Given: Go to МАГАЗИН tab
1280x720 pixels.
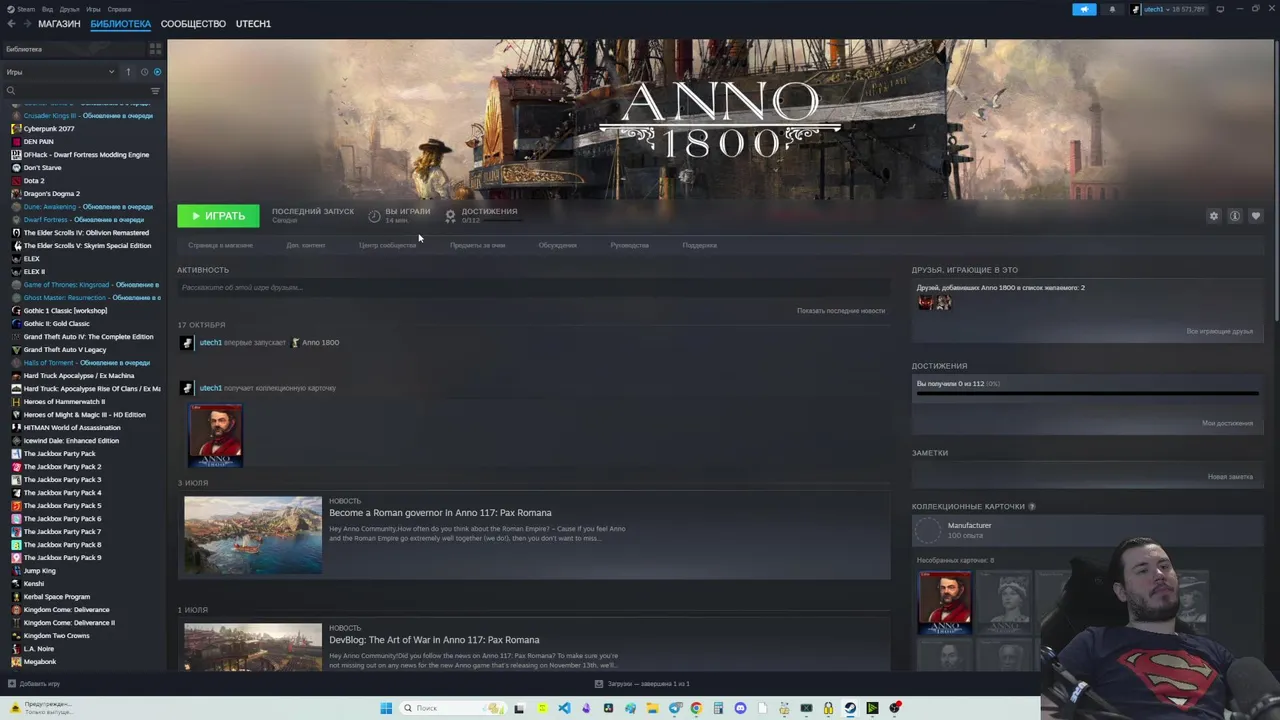Looking at the screenshot, I should click(59, 24).
